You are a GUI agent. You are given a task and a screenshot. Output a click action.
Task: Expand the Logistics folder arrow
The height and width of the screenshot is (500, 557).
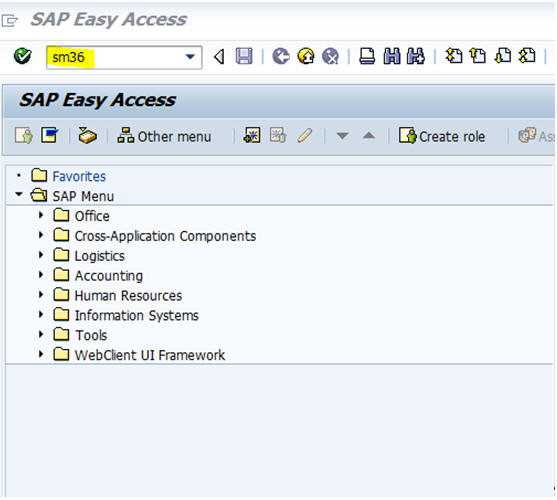point(41,255)
